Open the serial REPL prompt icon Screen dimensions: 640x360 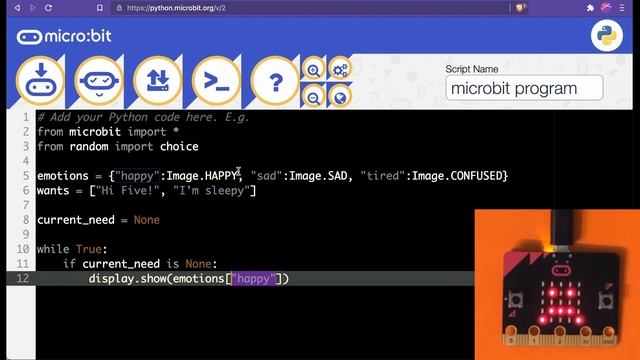click(216, 81)
